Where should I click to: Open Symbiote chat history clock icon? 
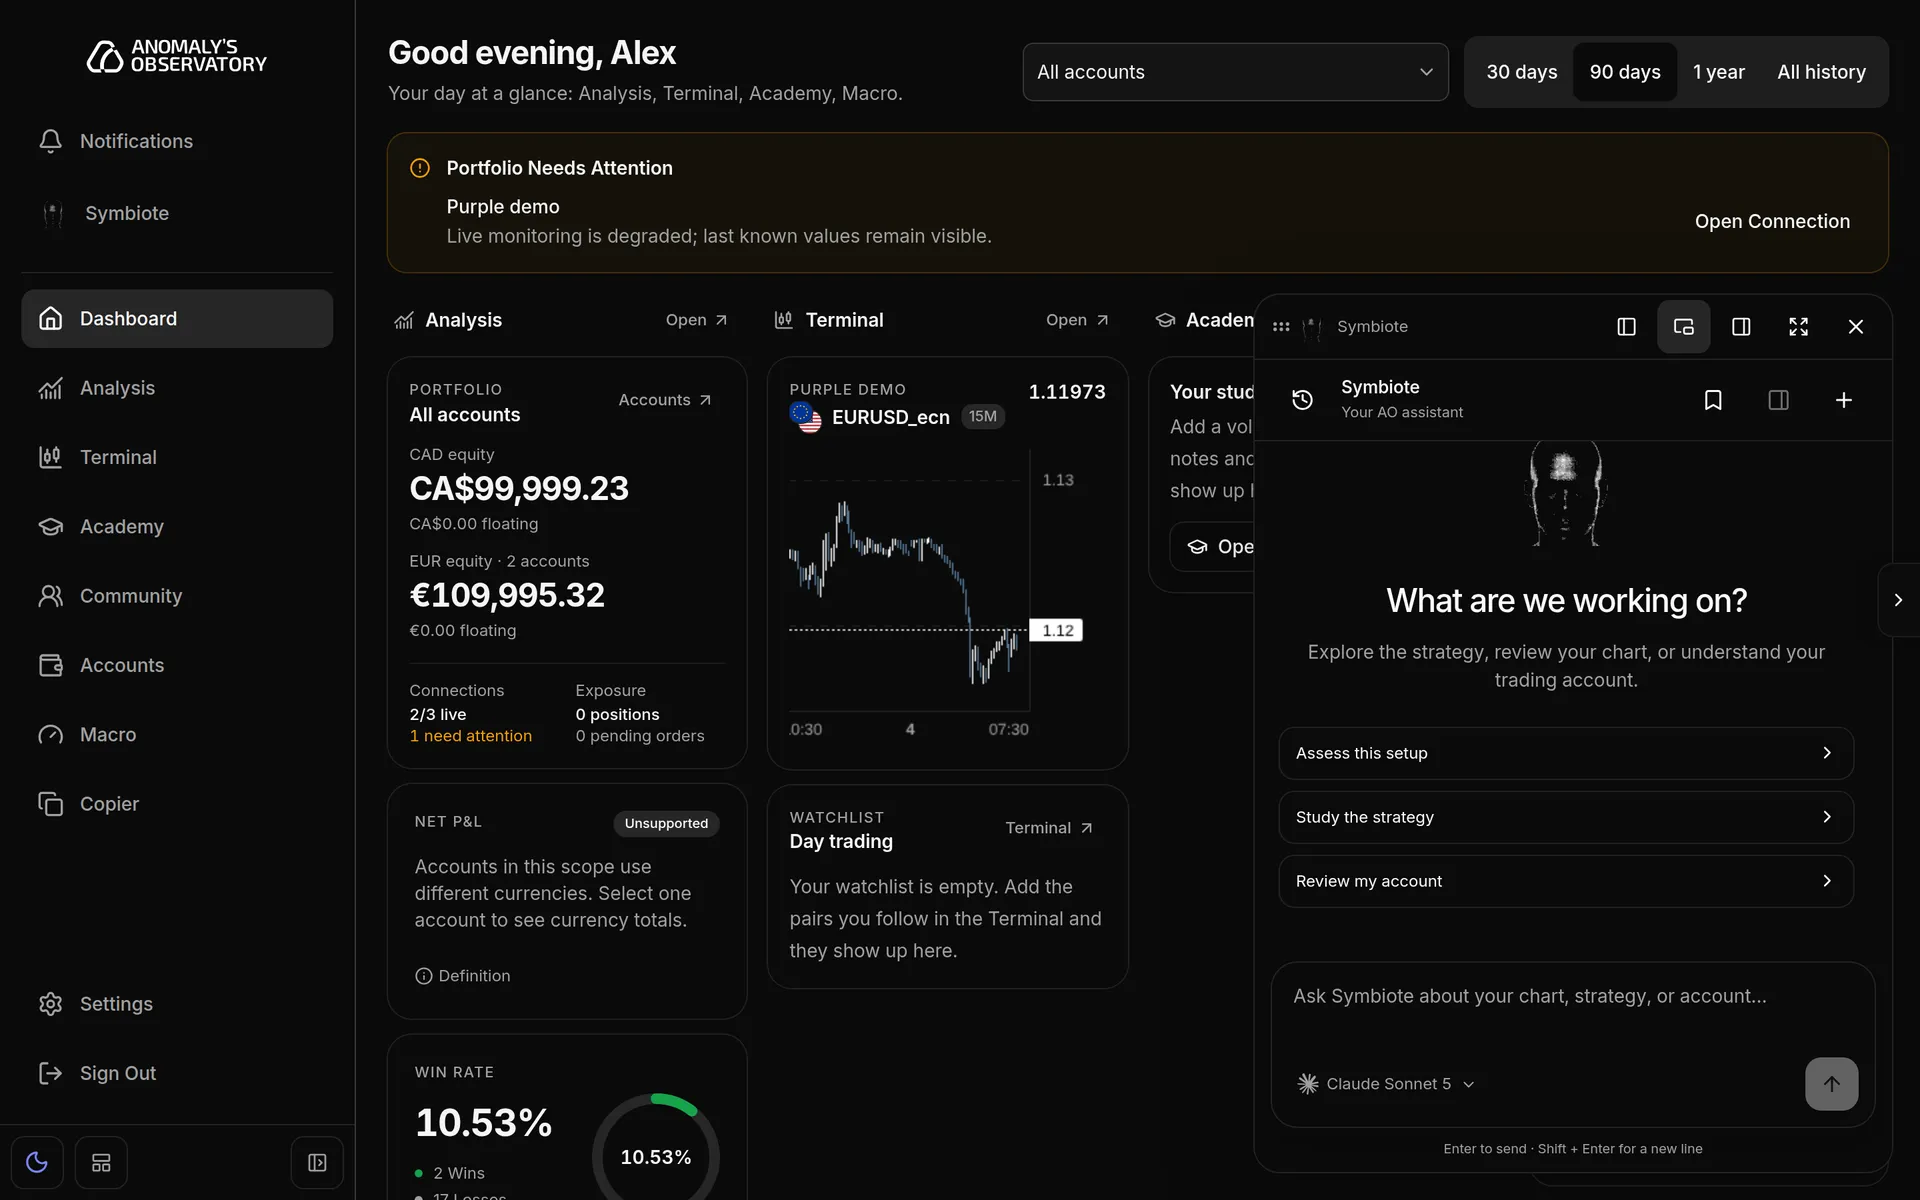(x=1302, y=400)
